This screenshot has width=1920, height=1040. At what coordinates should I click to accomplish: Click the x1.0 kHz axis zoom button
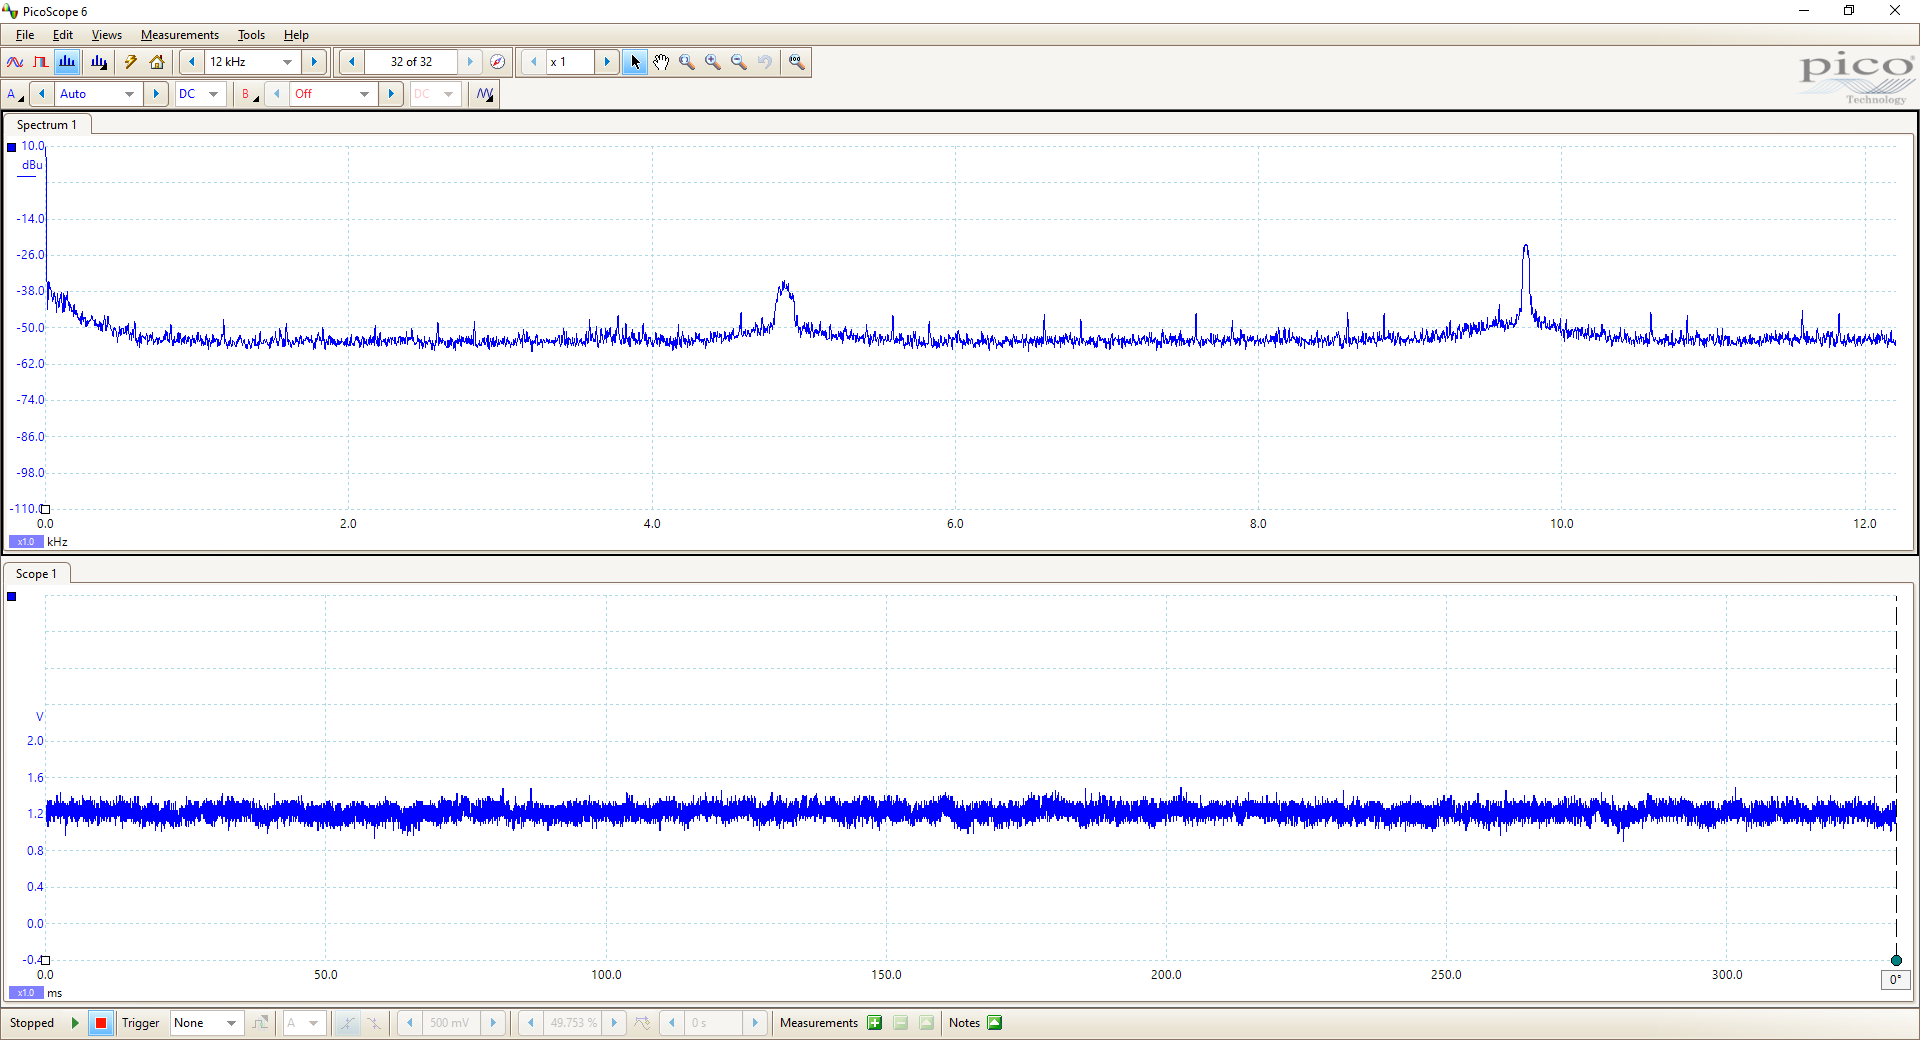(x=26, y=542)
